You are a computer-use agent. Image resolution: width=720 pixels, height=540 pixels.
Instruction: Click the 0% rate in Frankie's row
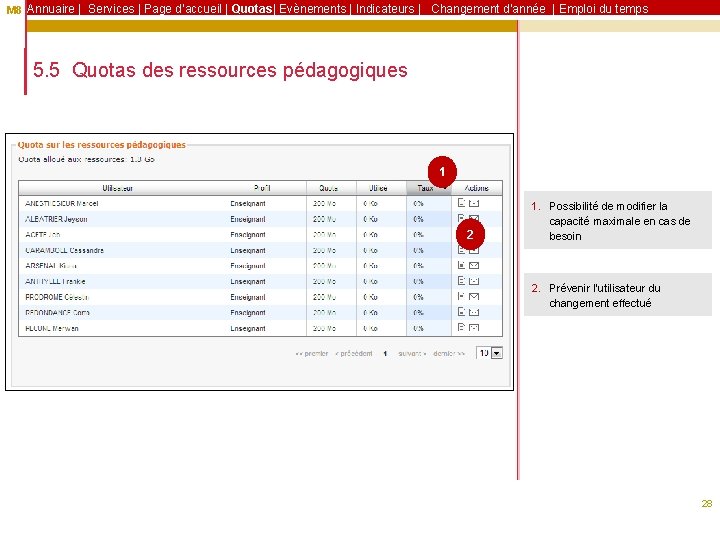click(x=418, y=281)
